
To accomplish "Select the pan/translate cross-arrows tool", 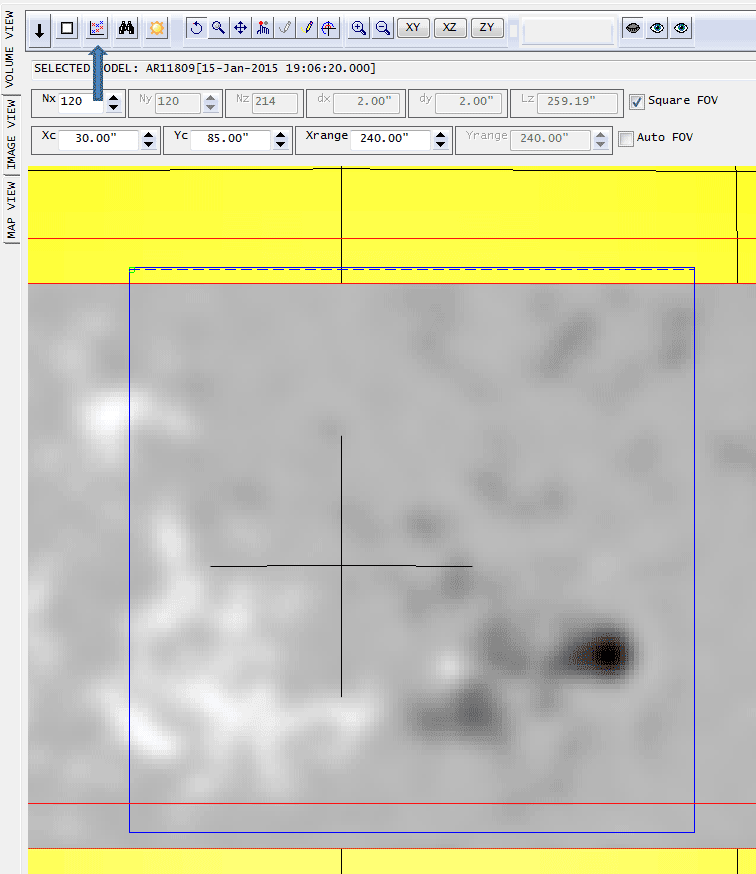I will tap(240, 28).
